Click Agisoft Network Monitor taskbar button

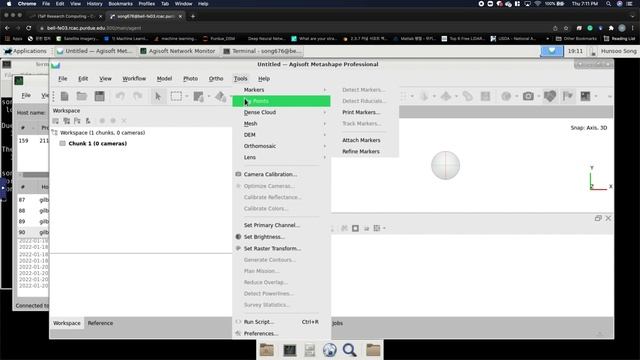(x=178, y=51)
